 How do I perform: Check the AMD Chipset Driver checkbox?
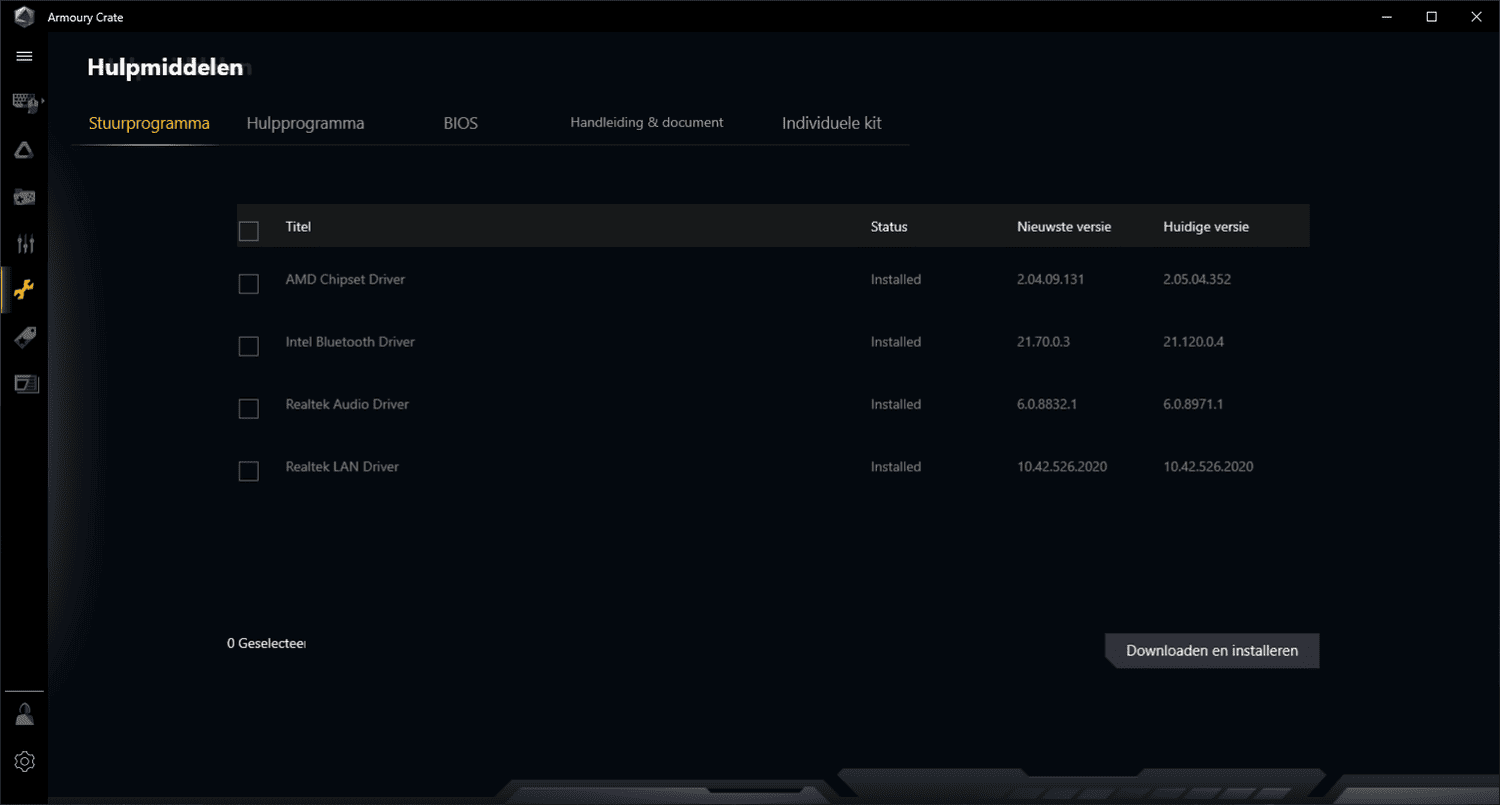pyautogui.click(x=249, y=284)
